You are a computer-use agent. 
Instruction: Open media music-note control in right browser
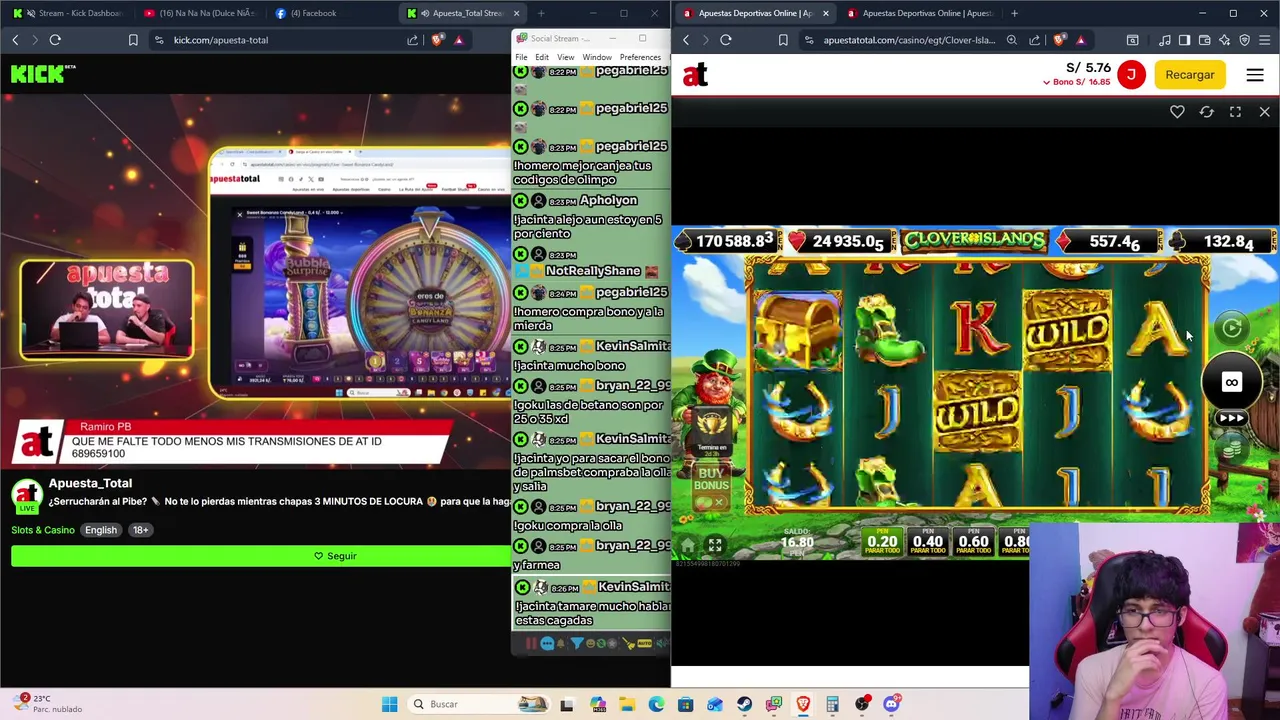click(1165, 40)
